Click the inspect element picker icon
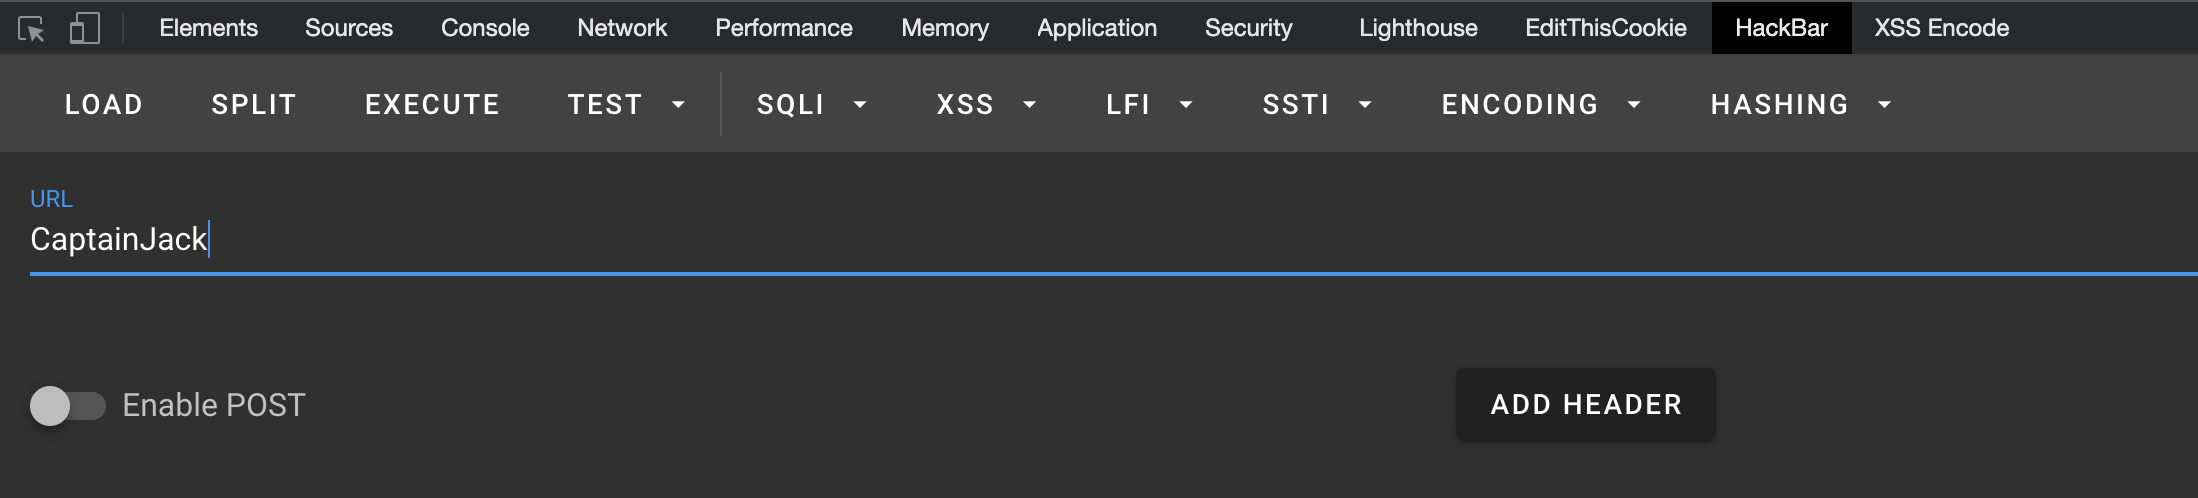Image resolution: width=2198 pixels, height=498 pixels. click(x=32, y=29)
